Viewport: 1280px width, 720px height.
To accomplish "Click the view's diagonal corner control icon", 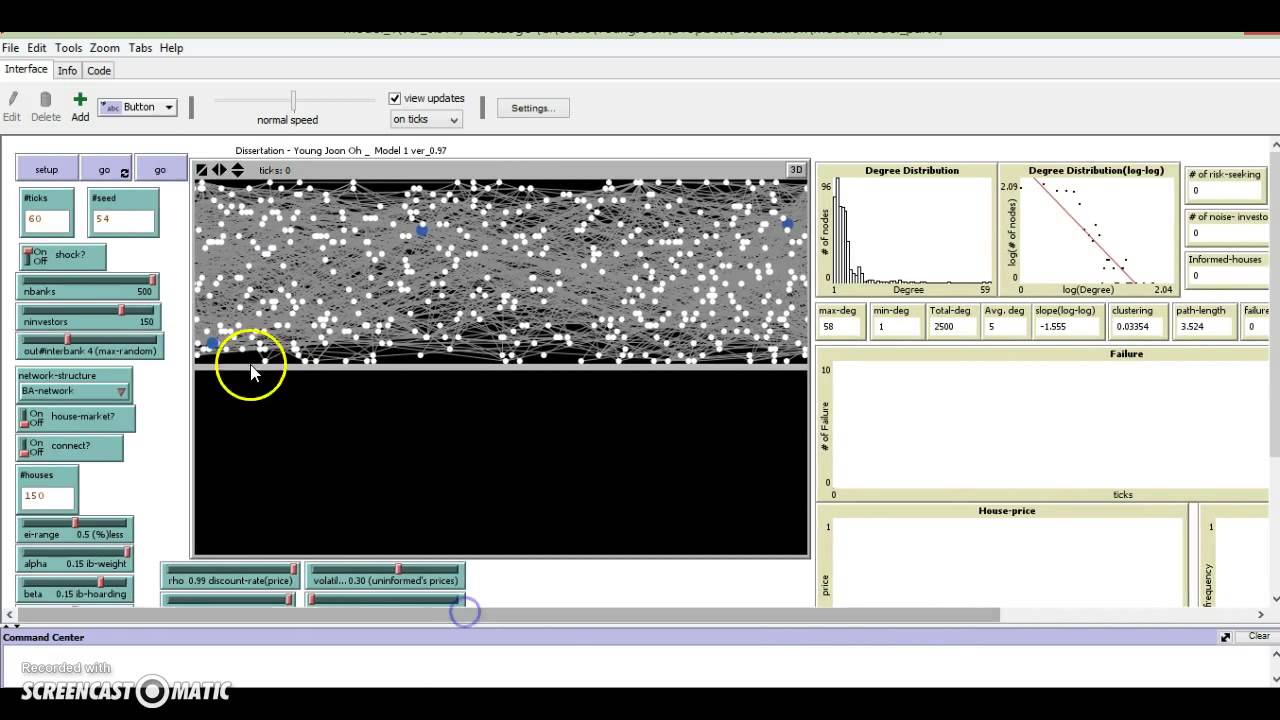I will [x=202, y=170].
